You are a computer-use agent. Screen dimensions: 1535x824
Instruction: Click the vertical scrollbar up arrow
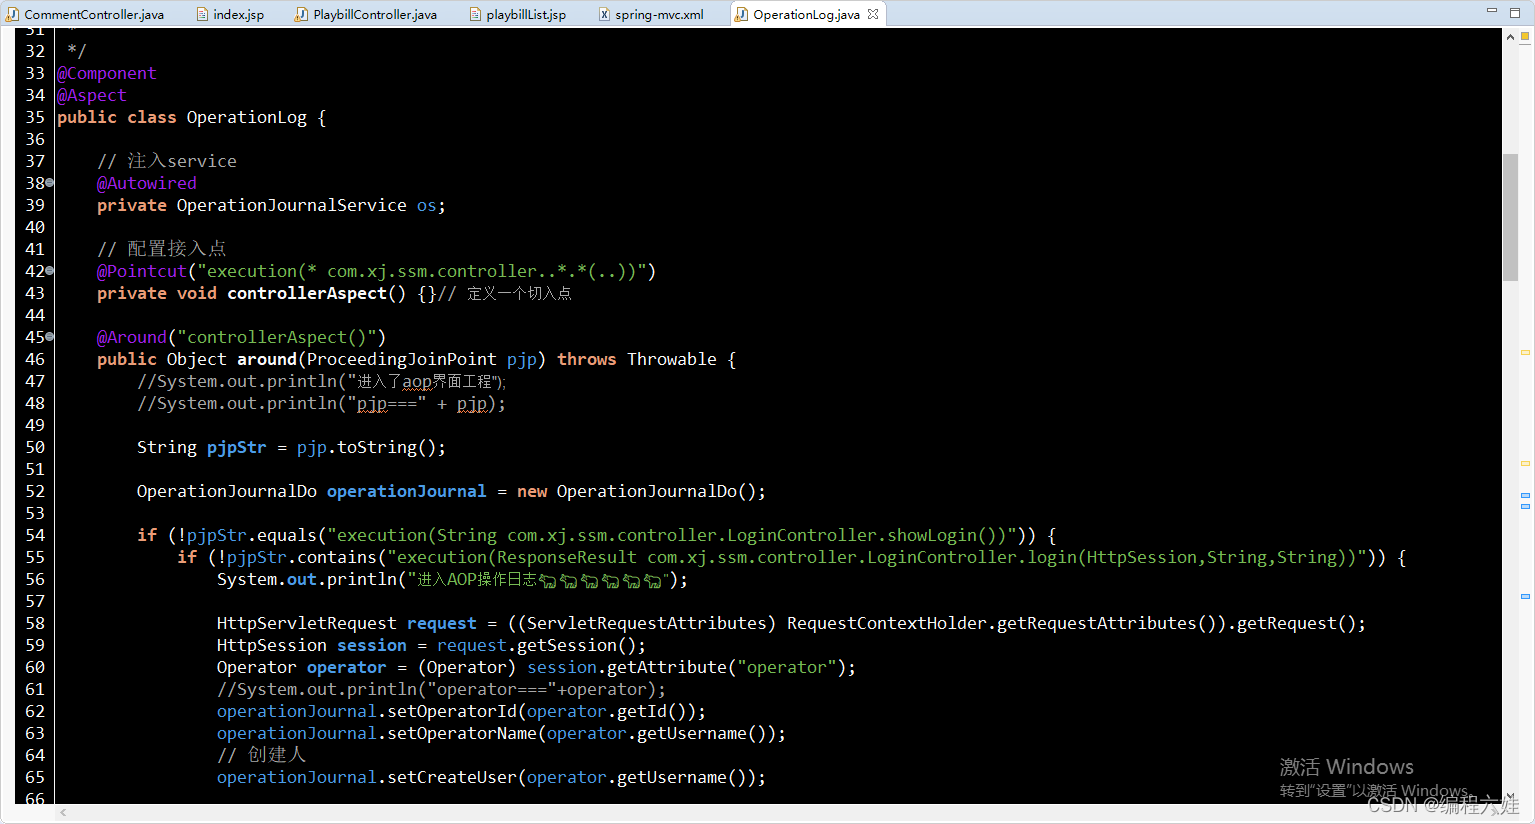coord(1510,37)
